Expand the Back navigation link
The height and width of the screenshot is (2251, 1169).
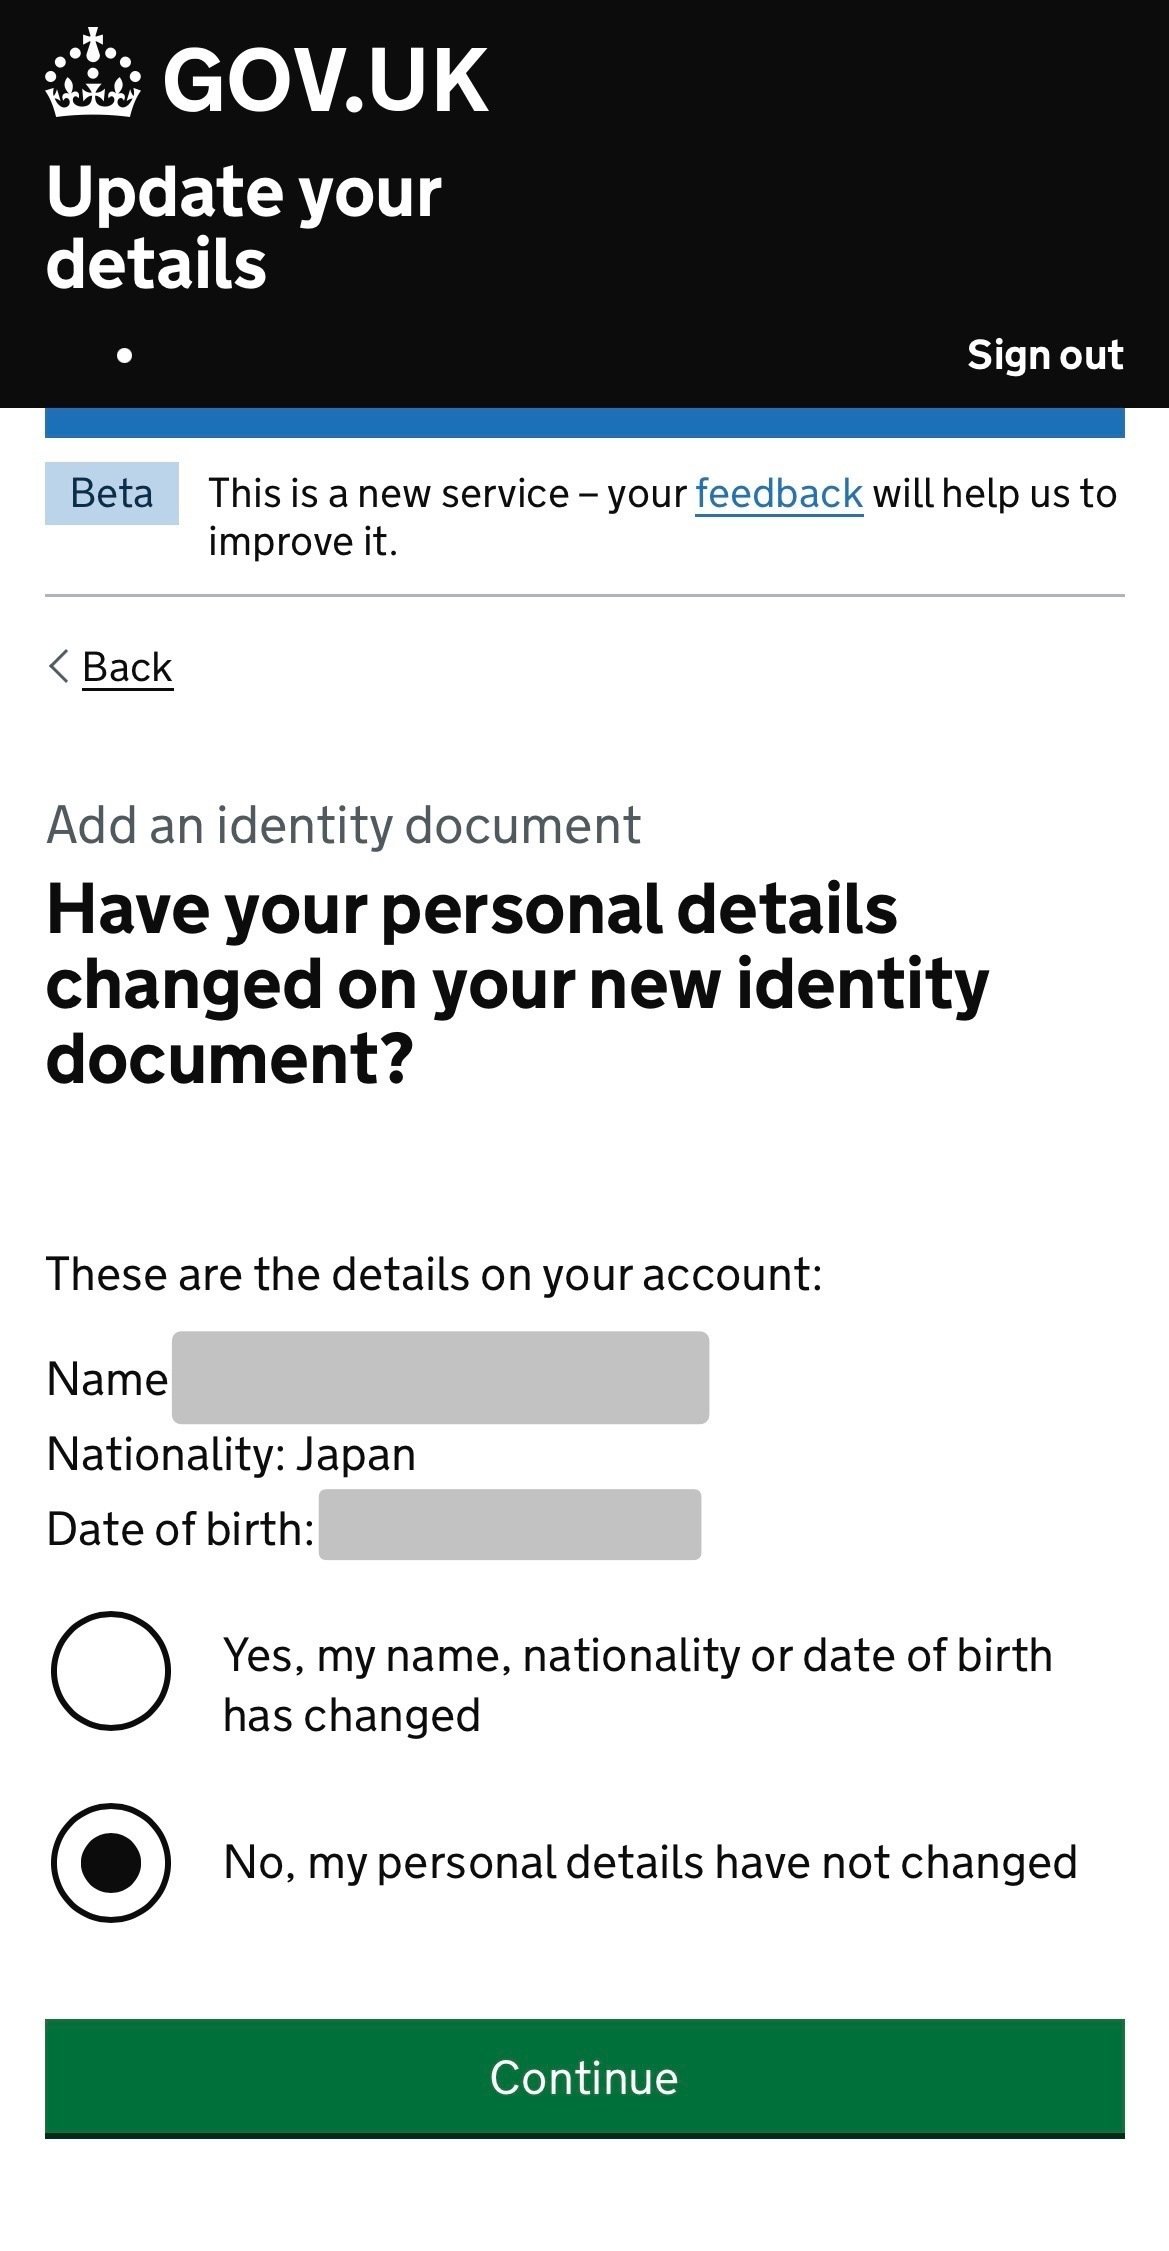(x=125, y=666)
